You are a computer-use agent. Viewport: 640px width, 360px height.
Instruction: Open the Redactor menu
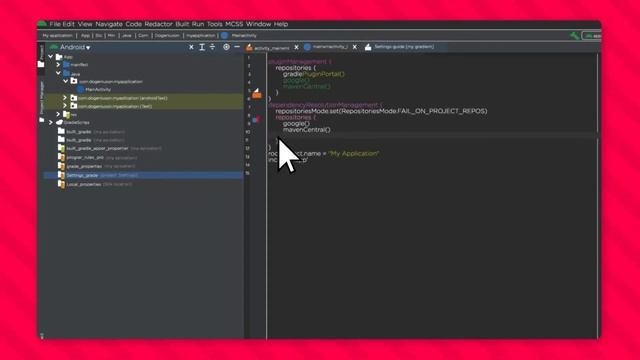158,24
